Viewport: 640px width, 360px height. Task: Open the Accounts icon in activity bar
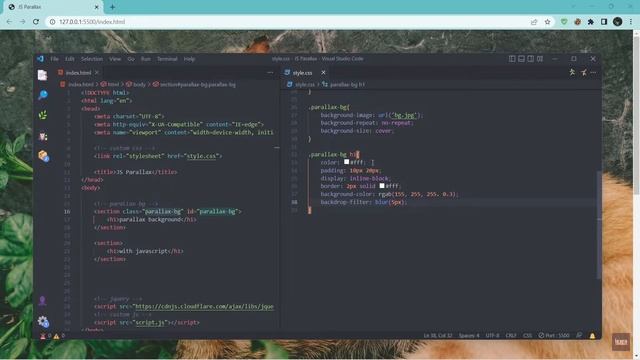pyautogui.click(x=42, y=301)
